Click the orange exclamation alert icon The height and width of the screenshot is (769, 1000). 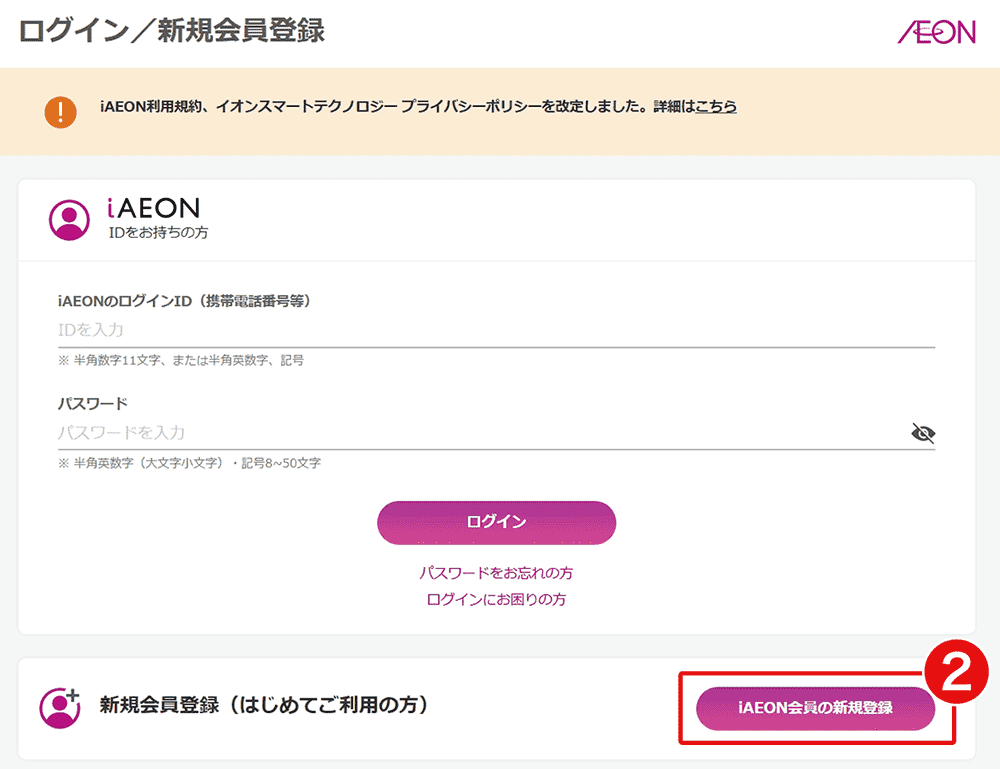click(x=60, y=111)
